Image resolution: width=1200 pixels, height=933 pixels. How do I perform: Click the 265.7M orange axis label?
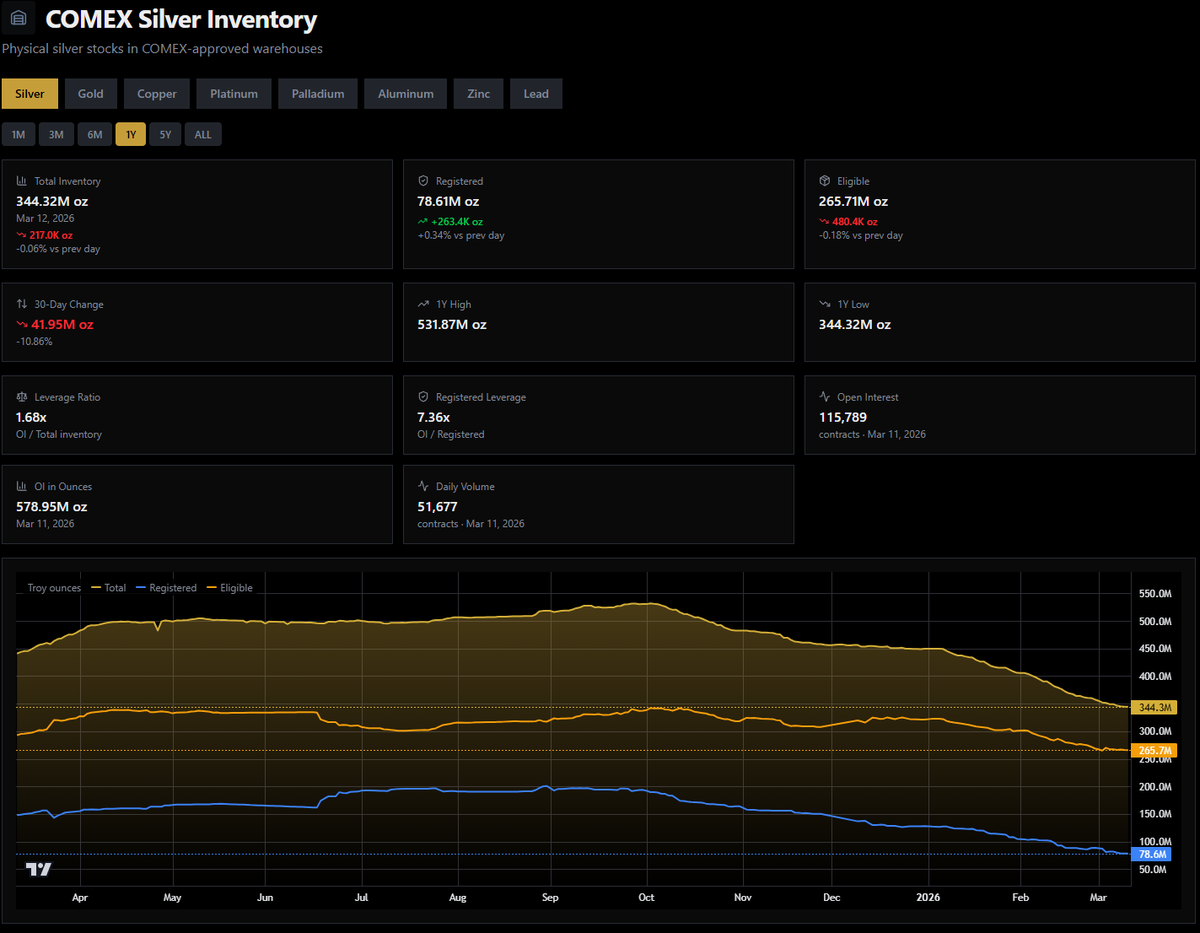(1154, 750)
